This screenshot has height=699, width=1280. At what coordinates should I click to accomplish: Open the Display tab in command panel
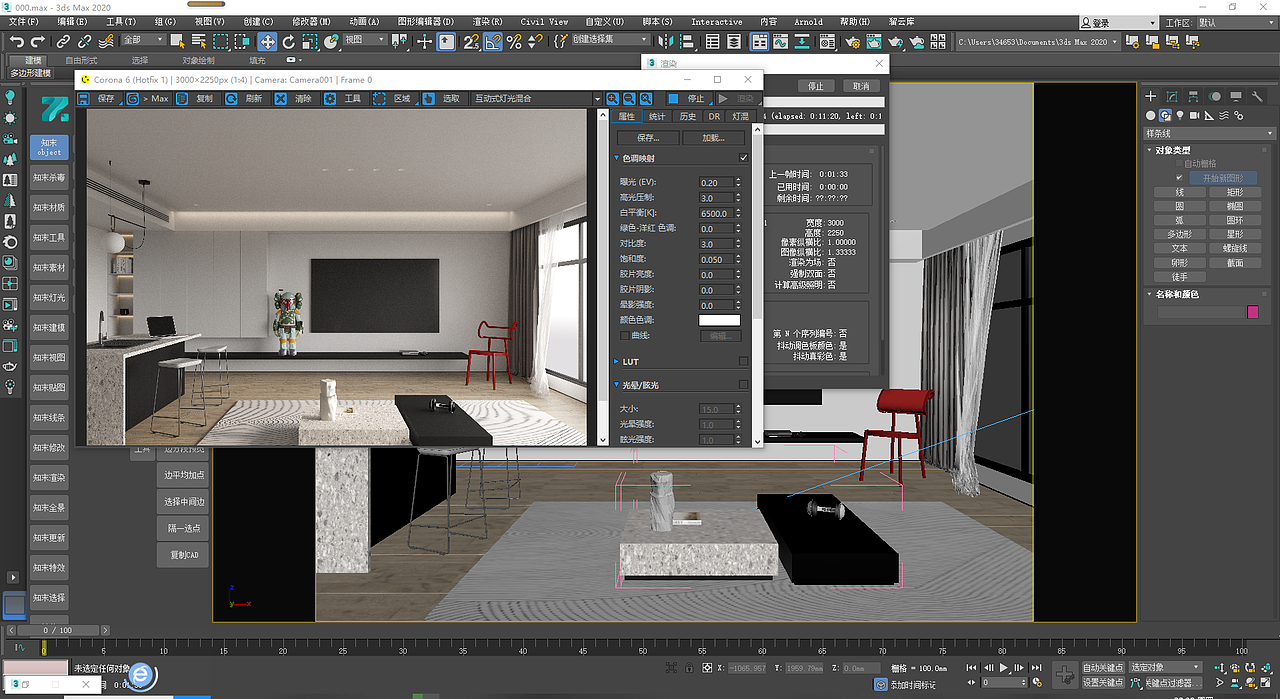[x=1236, y=96]
